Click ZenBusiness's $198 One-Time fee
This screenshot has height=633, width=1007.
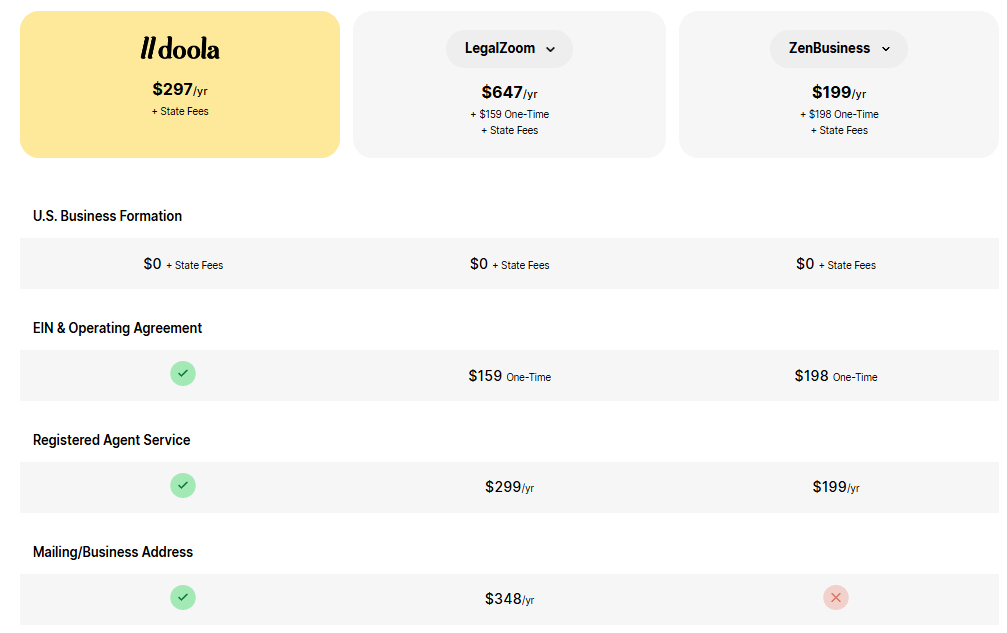[838, 114]
